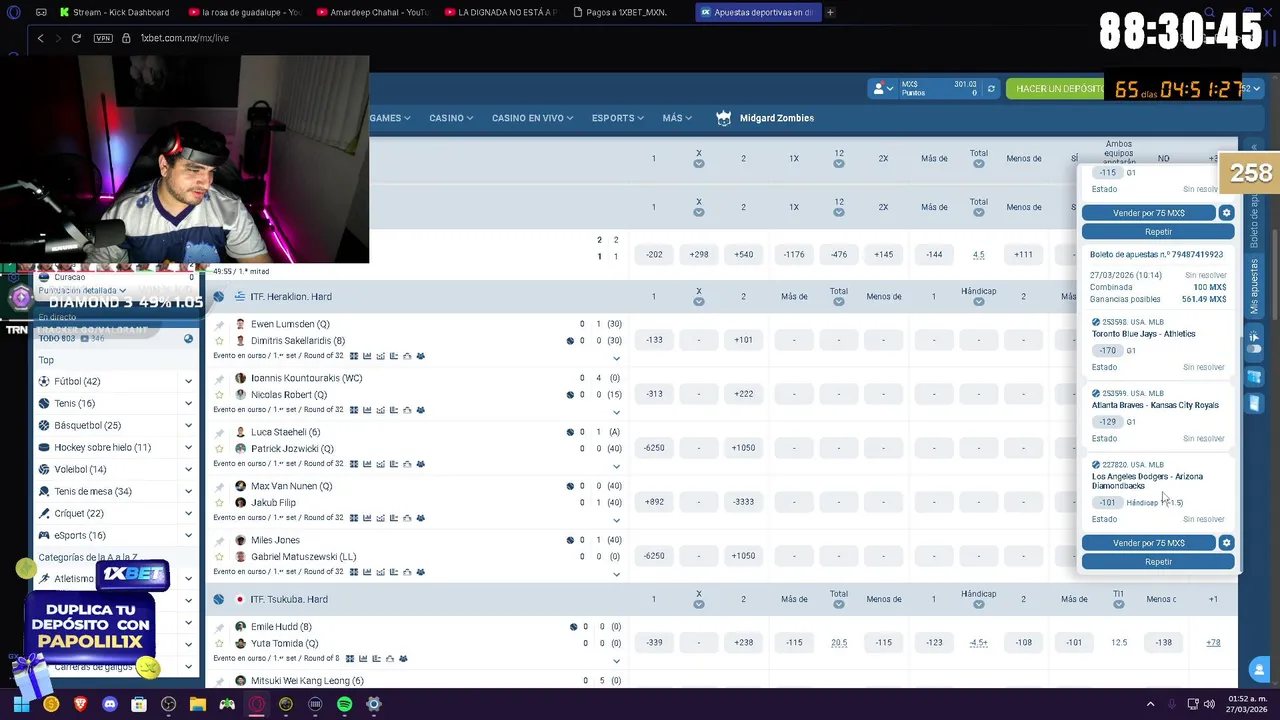This screenshot has width=1280, height=720.
Task: Go back in the browser
Action: click(x=40, y=38)
